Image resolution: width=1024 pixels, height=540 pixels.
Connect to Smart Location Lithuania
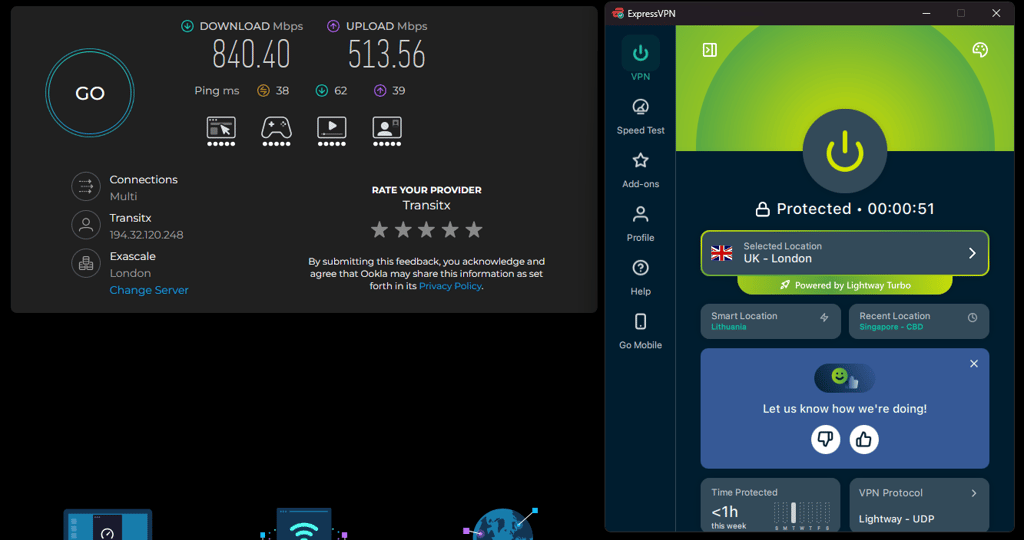click(x=771, y=321)
